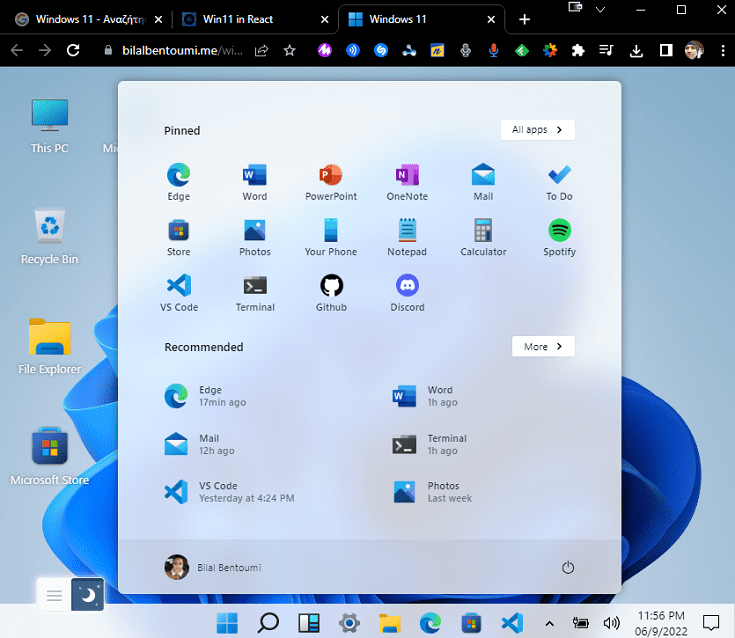
Task: Open the PowerPoint pinned app
Action: point(331,182)
